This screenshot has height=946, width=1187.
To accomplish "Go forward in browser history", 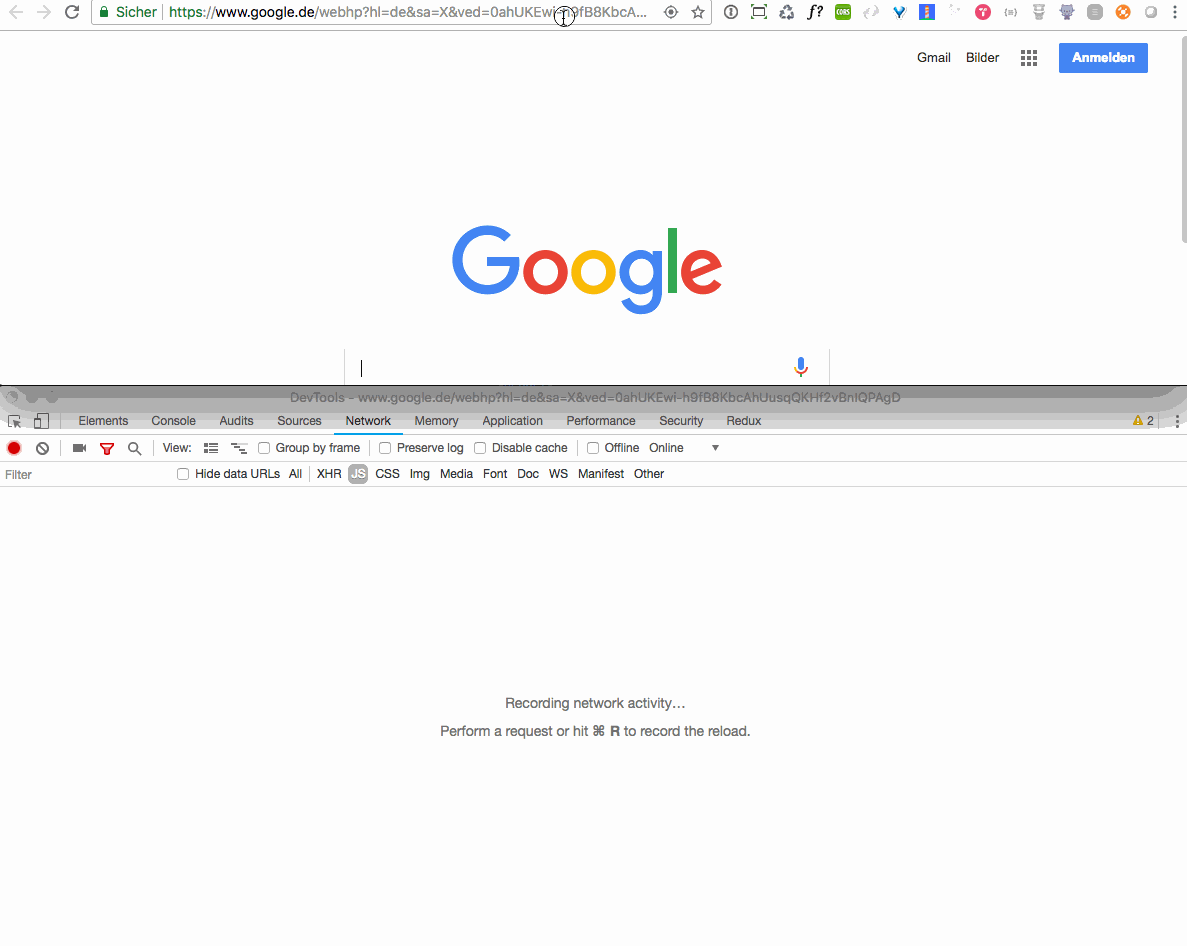I will pyautogui.click(x=44, y=12).
